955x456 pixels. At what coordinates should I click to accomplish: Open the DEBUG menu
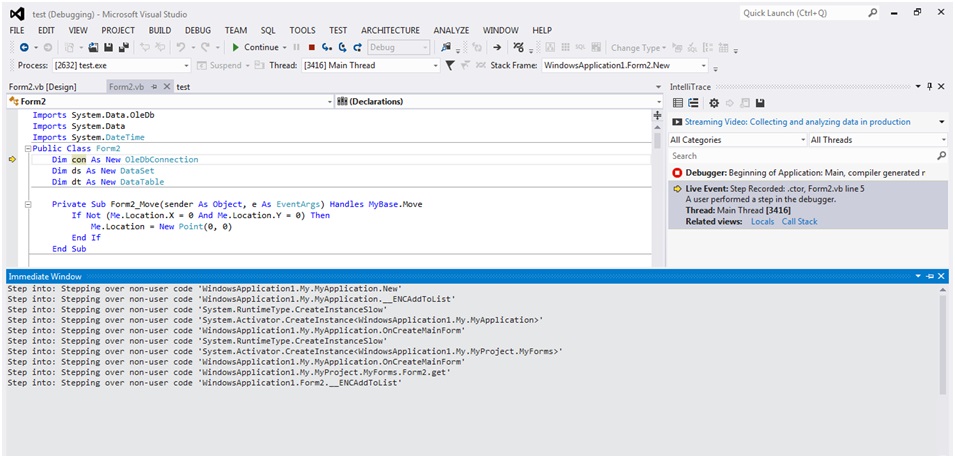(x=198, y=30)
